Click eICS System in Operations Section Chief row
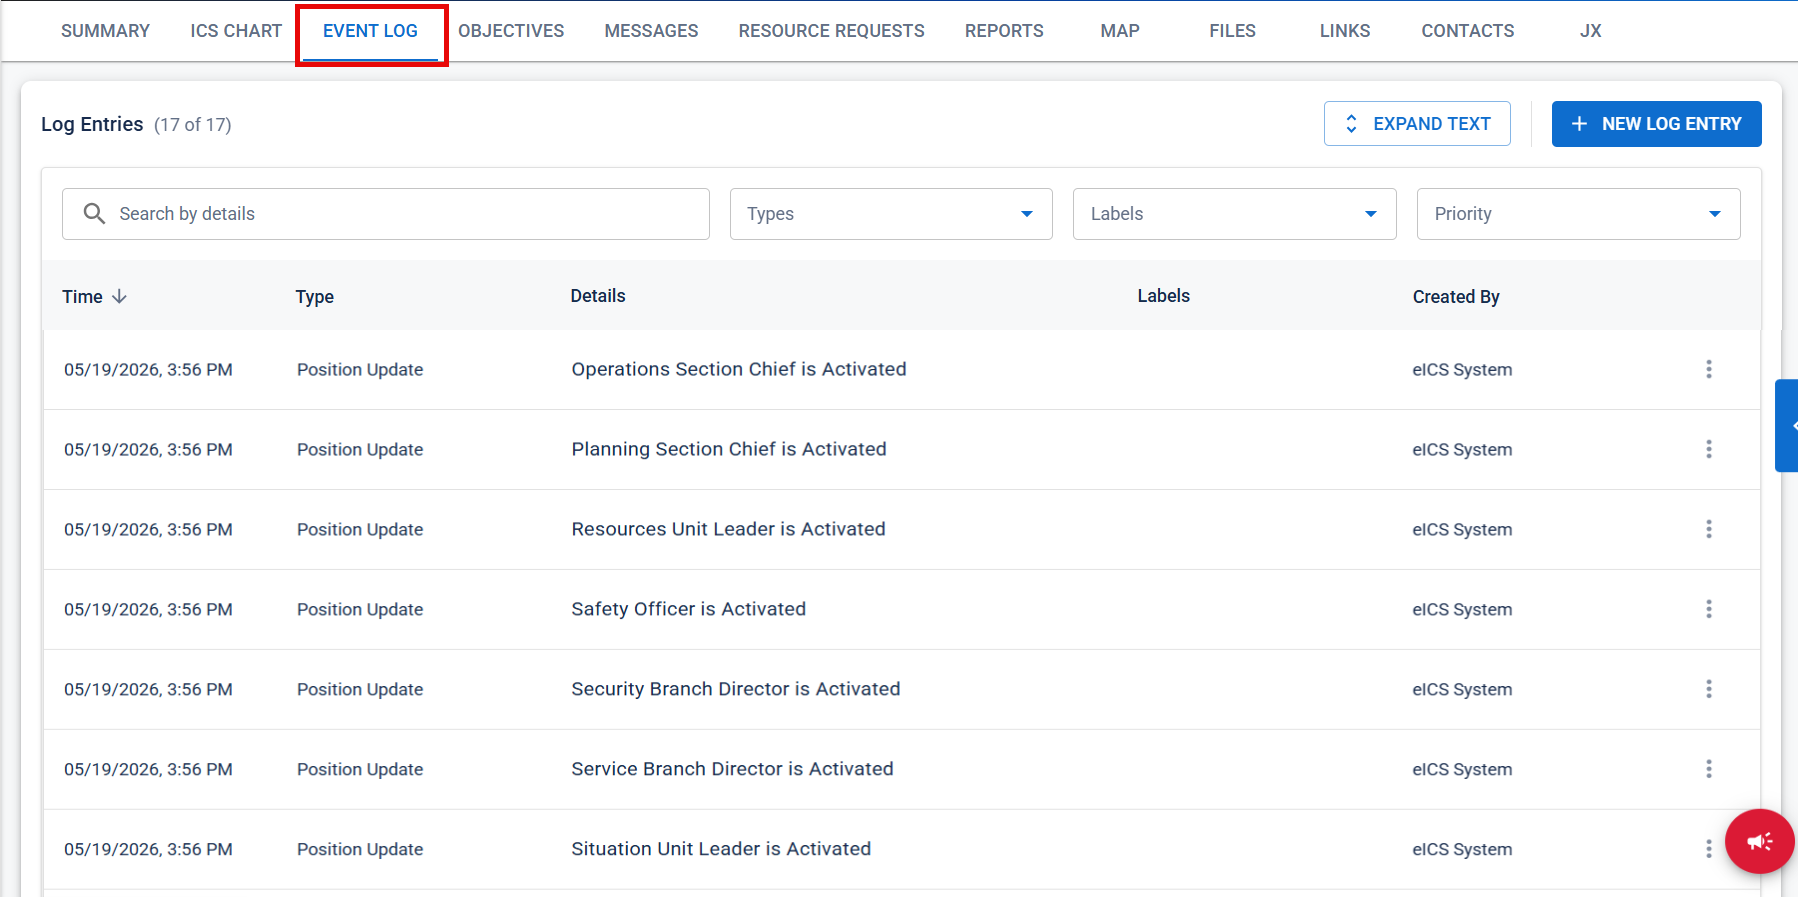This screenshot has width=1798, height=897. pos(1462,369)
